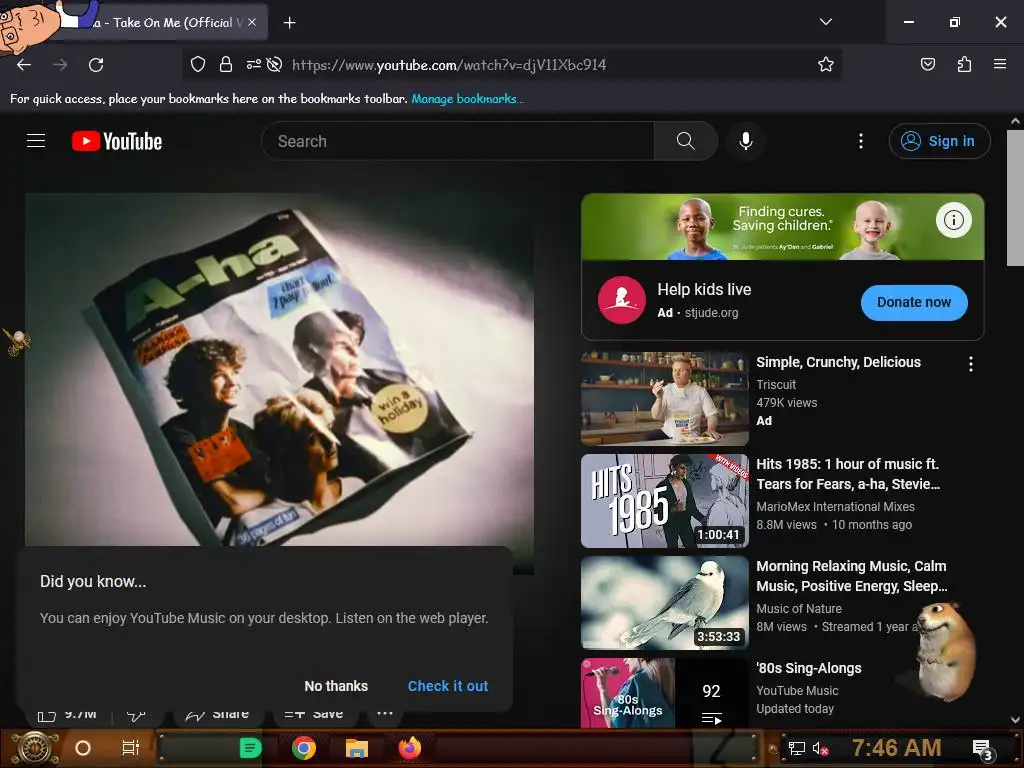
Task: Open File Explorer from the taskbar
Action: pos(357,748)
